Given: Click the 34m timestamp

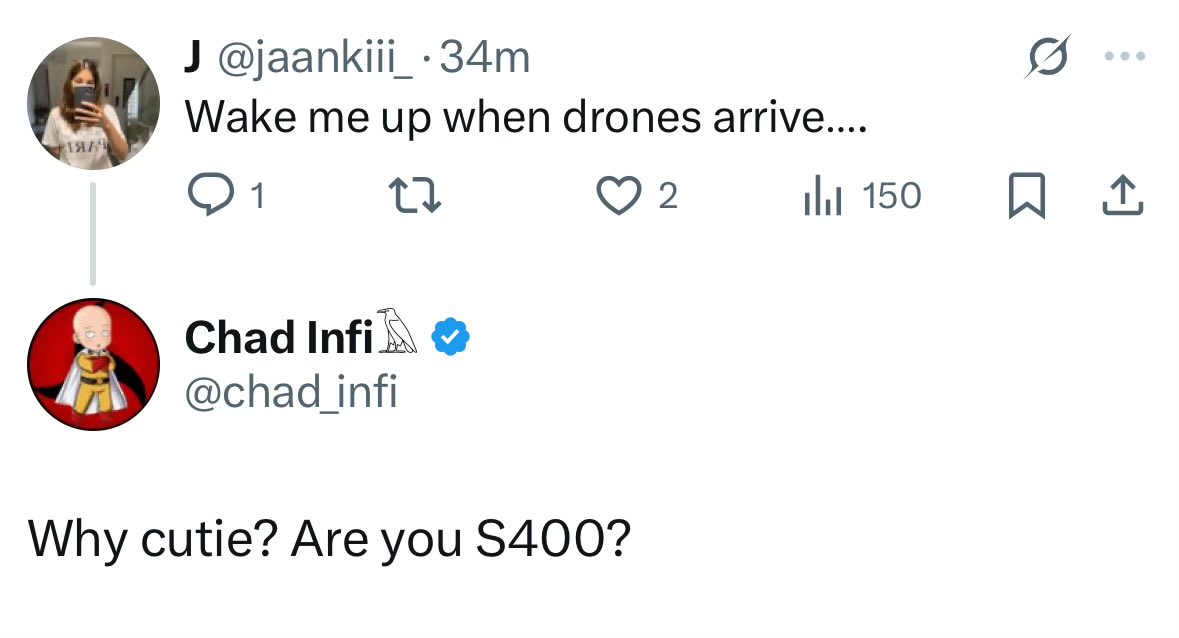Looking at the screenshot, I should (485, 61).
